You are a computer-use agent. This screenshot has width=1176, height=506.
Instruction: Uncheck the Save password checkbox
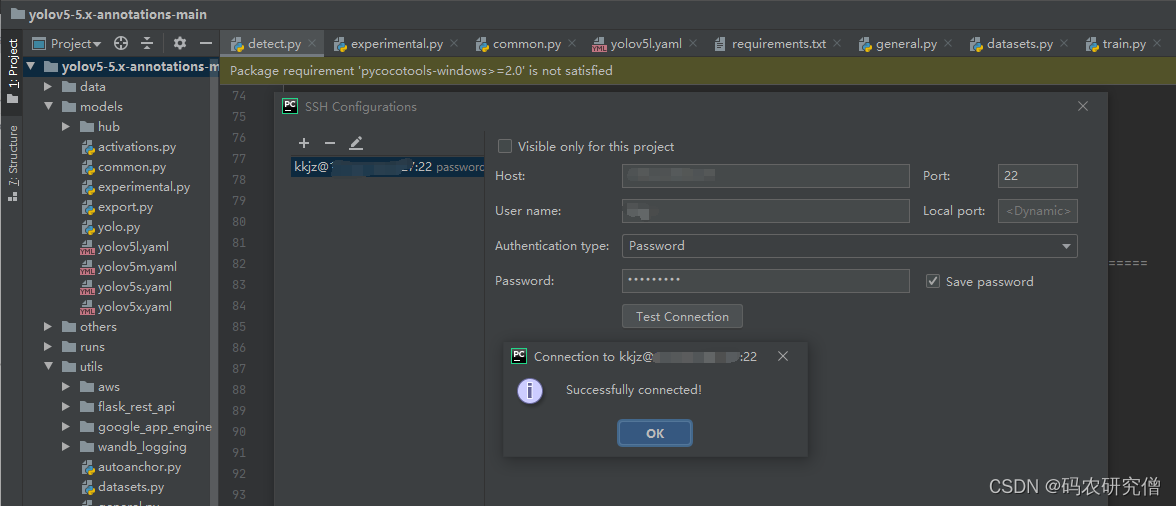coord(933,281)
